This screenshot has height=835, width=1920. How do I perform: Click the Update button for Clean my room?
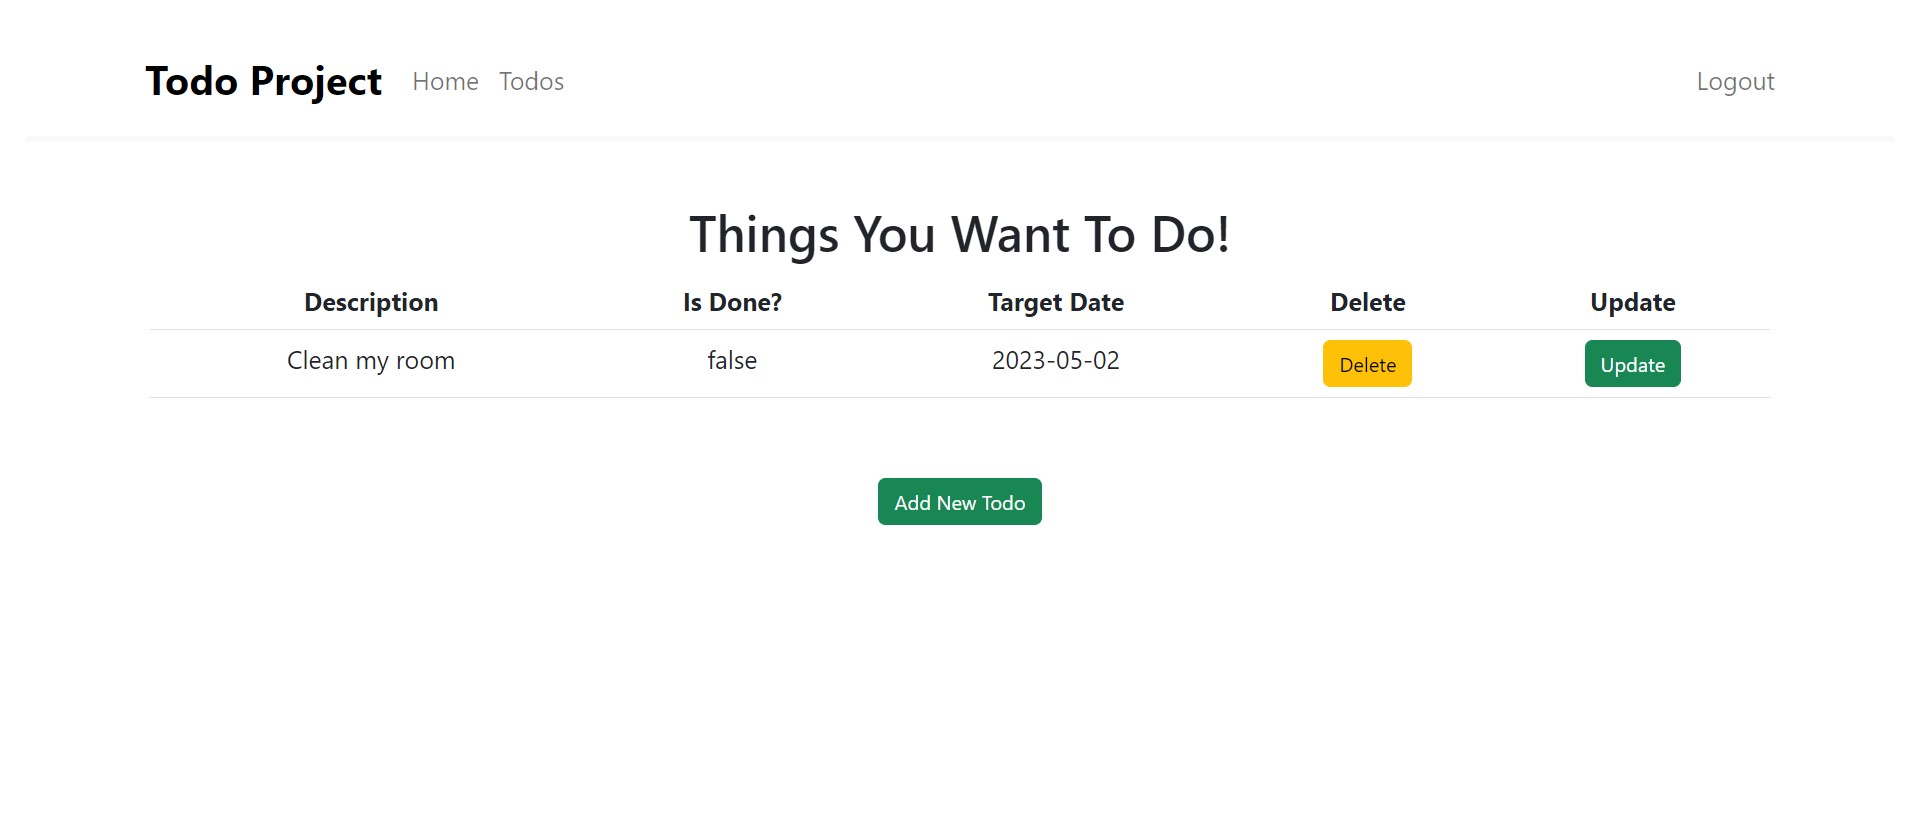tap(1632, 363)
